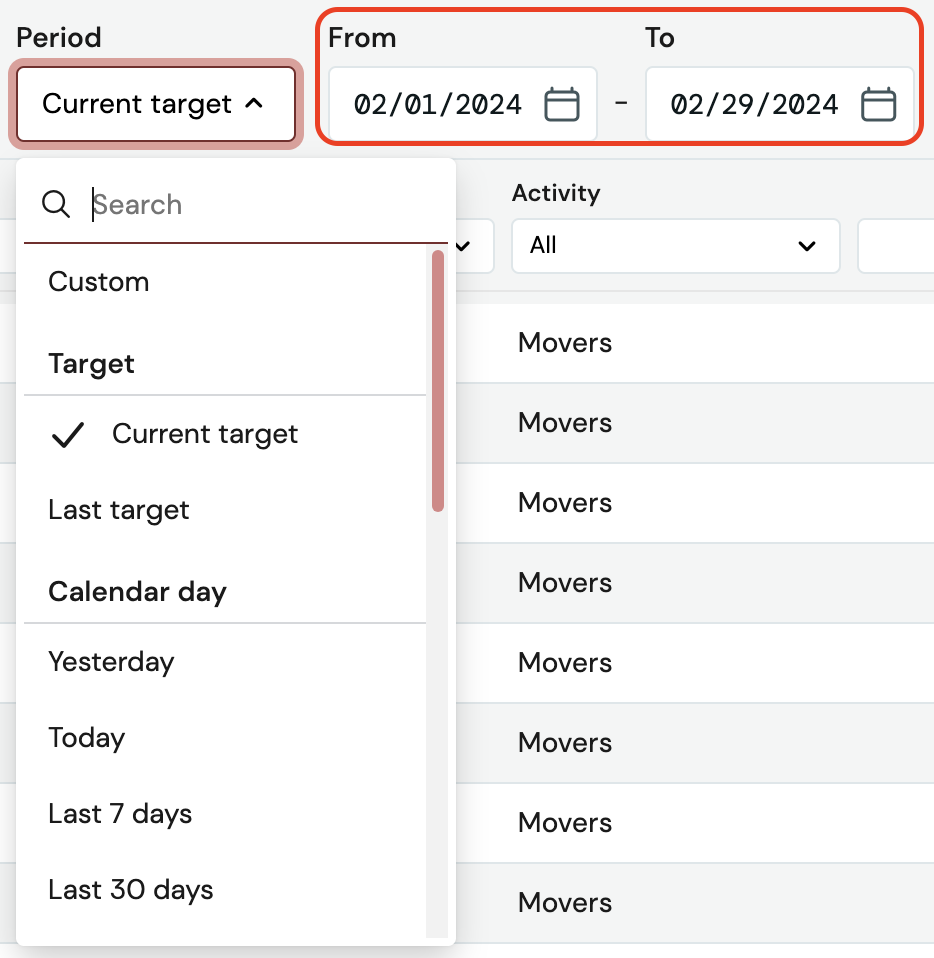Viewport: 934px width, 958px height.
Task: Click the magnifier icon in the search box
Action: click(56, 205)
